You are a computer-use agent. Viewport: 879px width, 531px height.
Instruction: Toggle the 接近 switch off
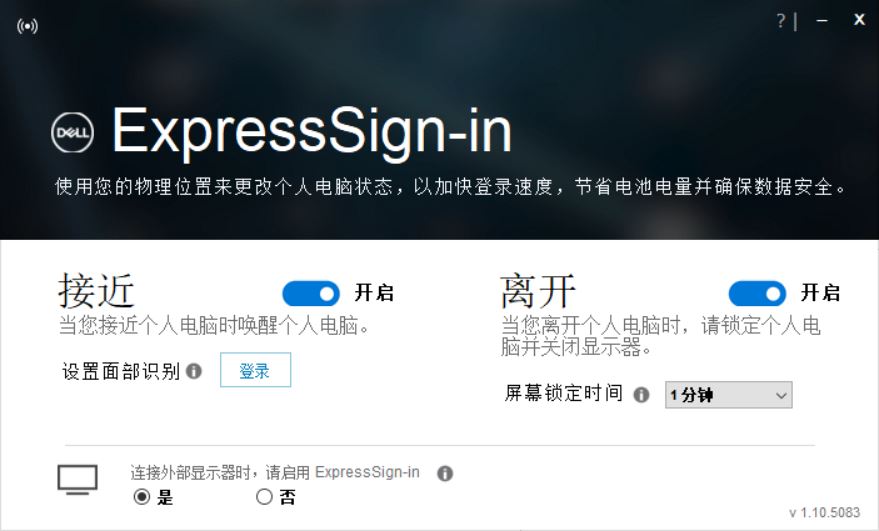pos(311,294)
